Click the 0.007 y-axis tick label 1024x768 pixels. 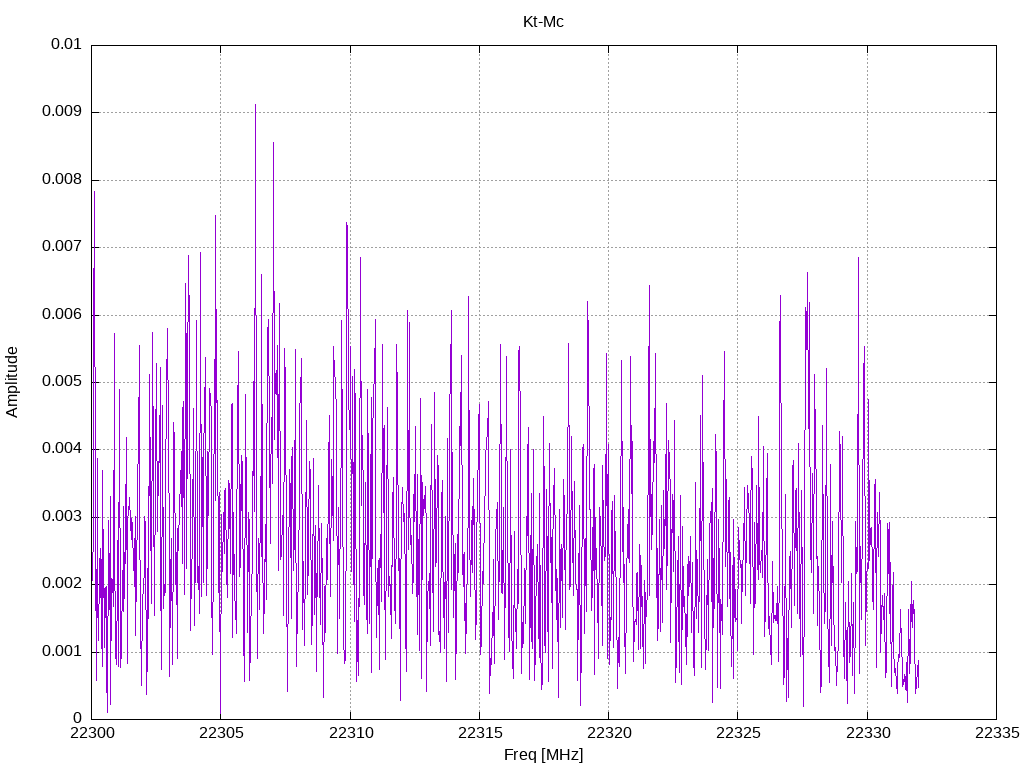pos(62,247)
